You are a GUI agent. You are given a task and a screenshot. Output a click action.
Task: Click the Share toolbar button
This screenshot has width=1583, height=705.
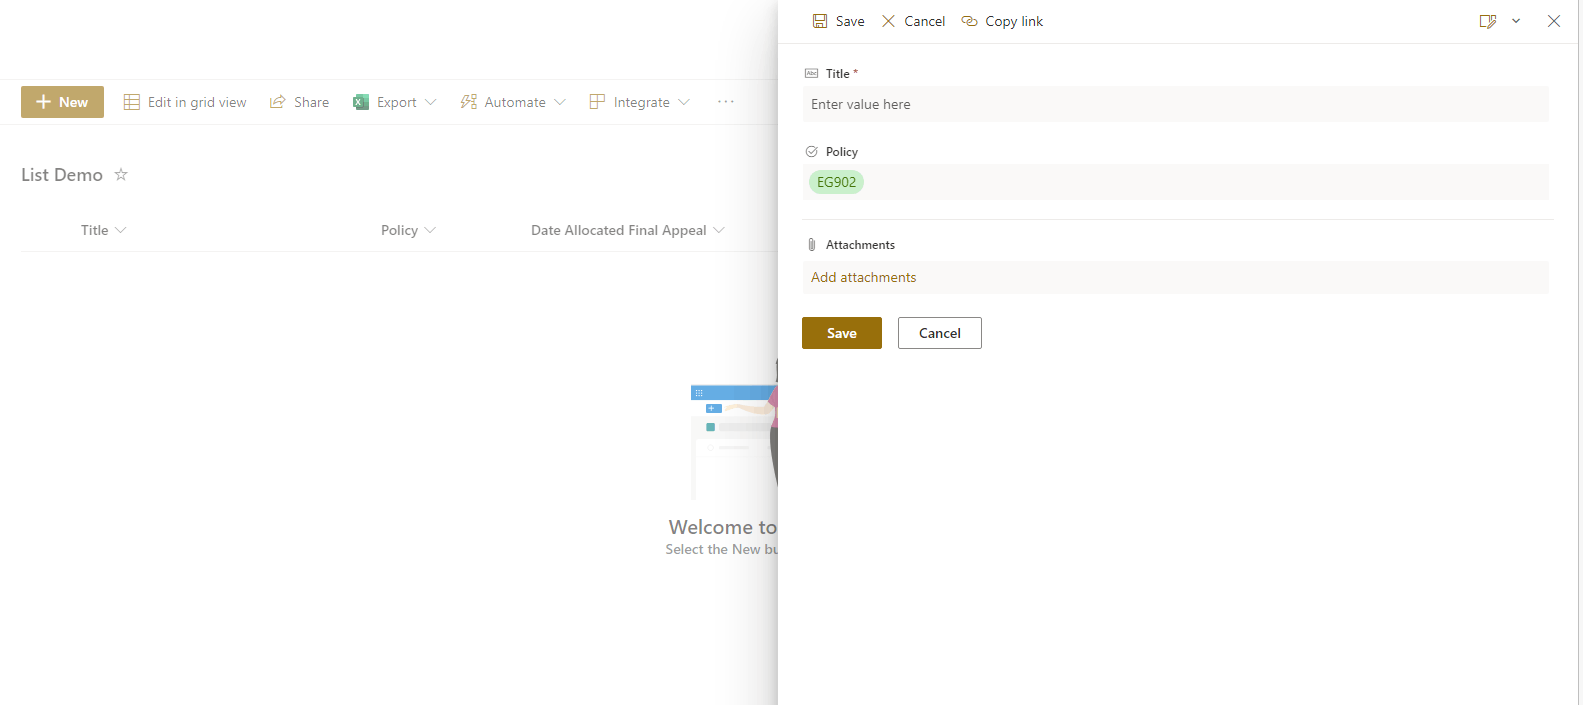[x=299, y=102]
